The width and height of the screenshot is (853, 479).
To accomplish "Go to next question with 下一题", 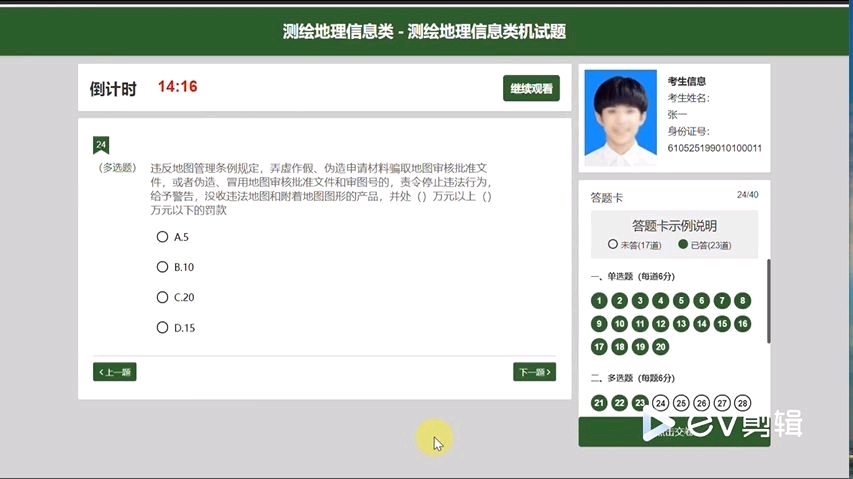I will pos(534,372).
